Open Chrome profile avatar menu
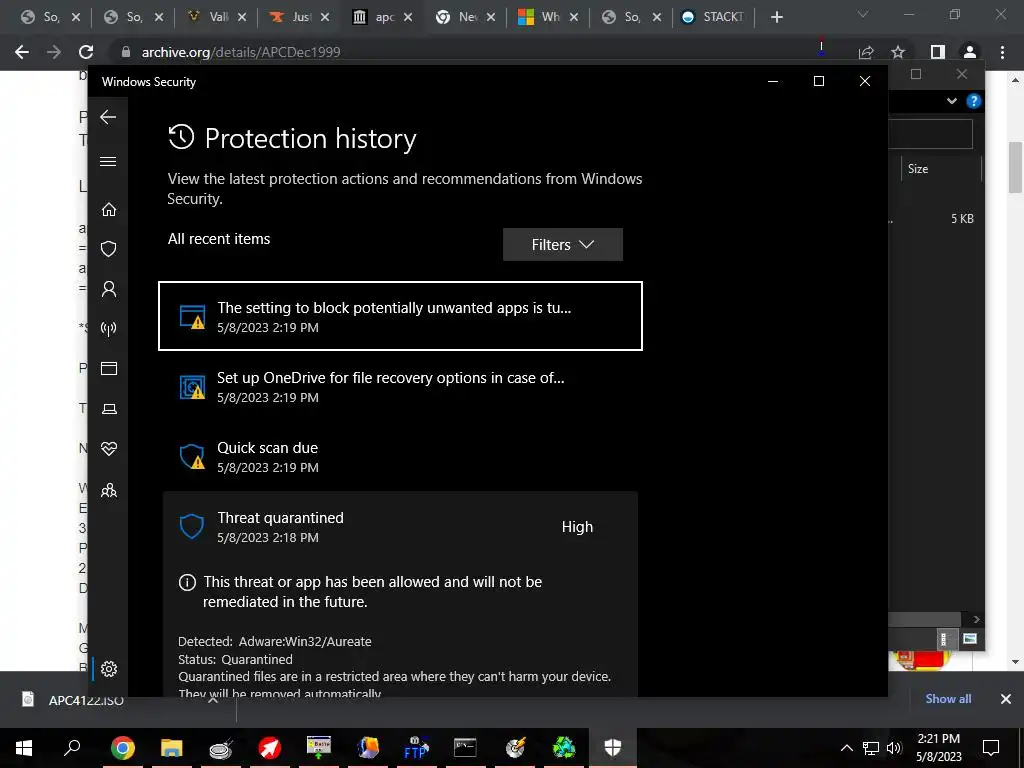 coord(970,52)
